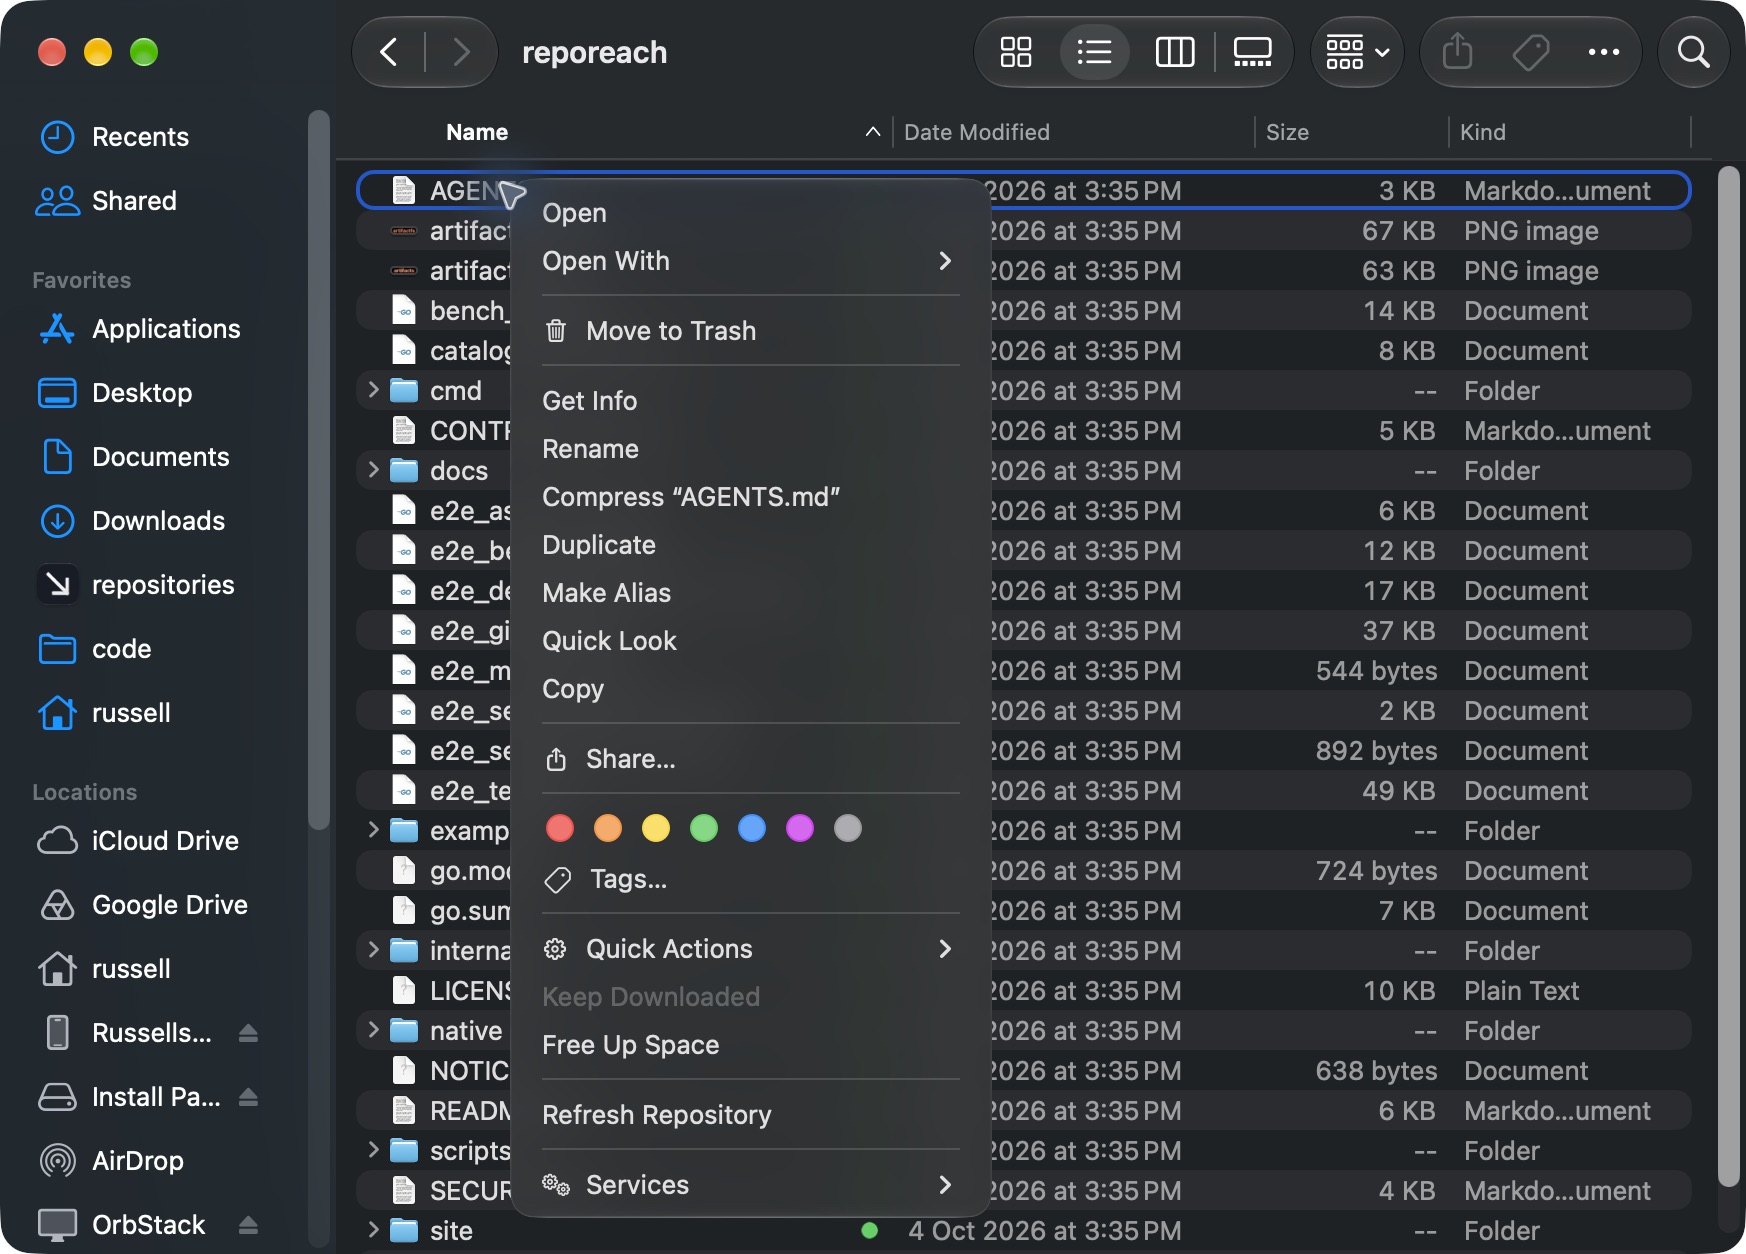Switch to column view
This screenshot has width=1746, height=1254.
click(x=1174, y=52)
